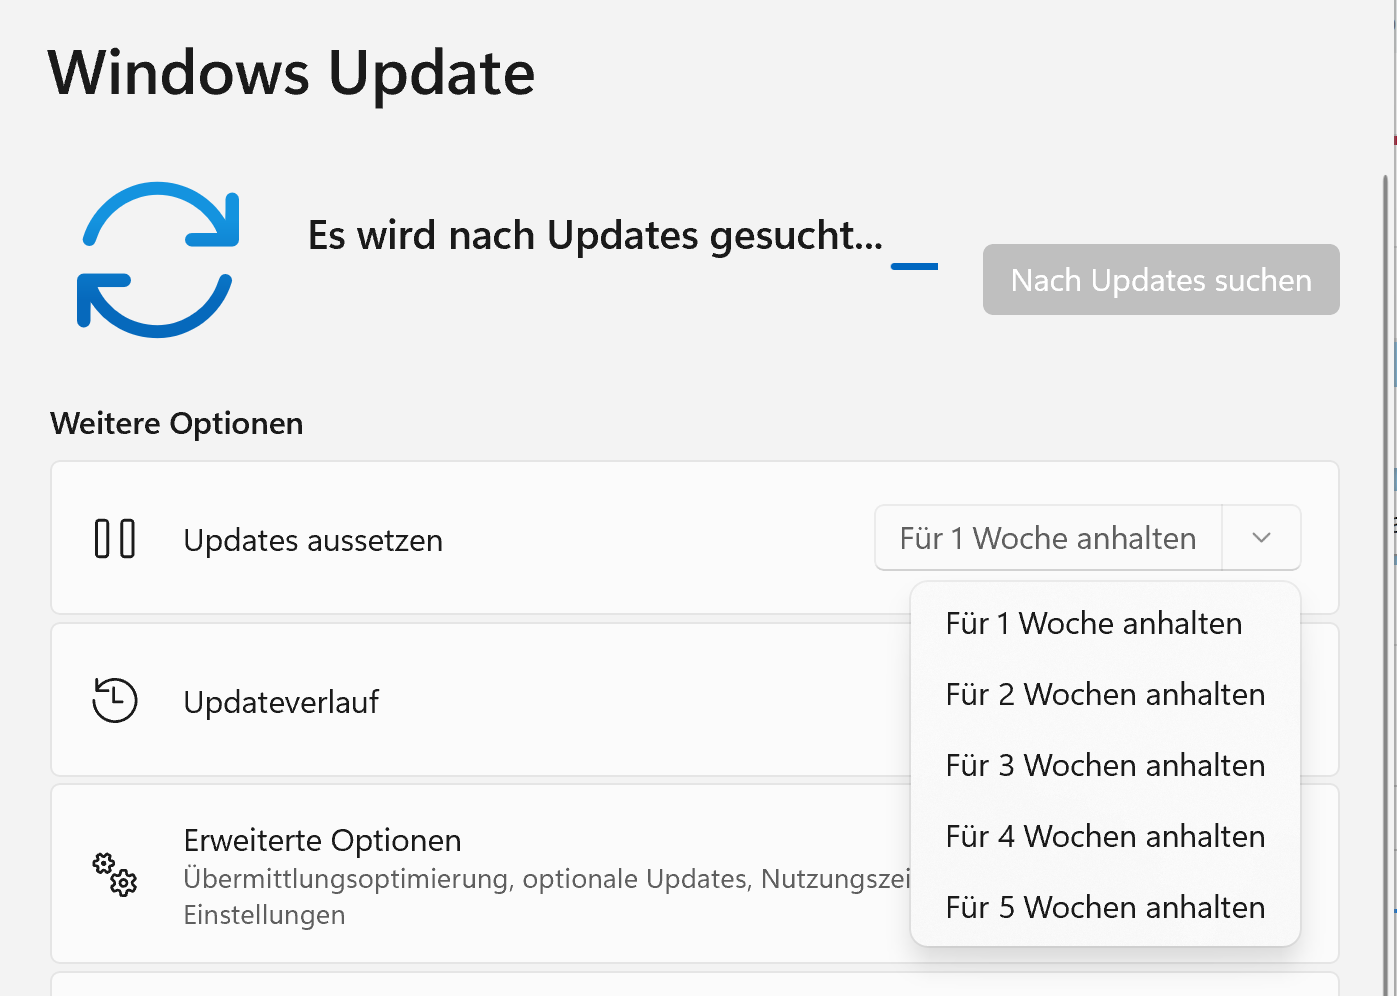Click the Updates aussetzen label
This screenshot has height=996, width=1397.
pos(313,540)
